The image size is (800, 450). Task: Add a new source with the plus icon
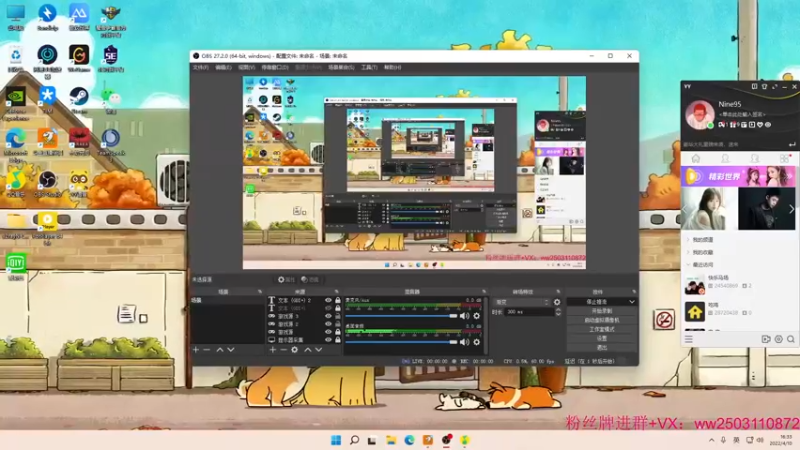(272, 349)
